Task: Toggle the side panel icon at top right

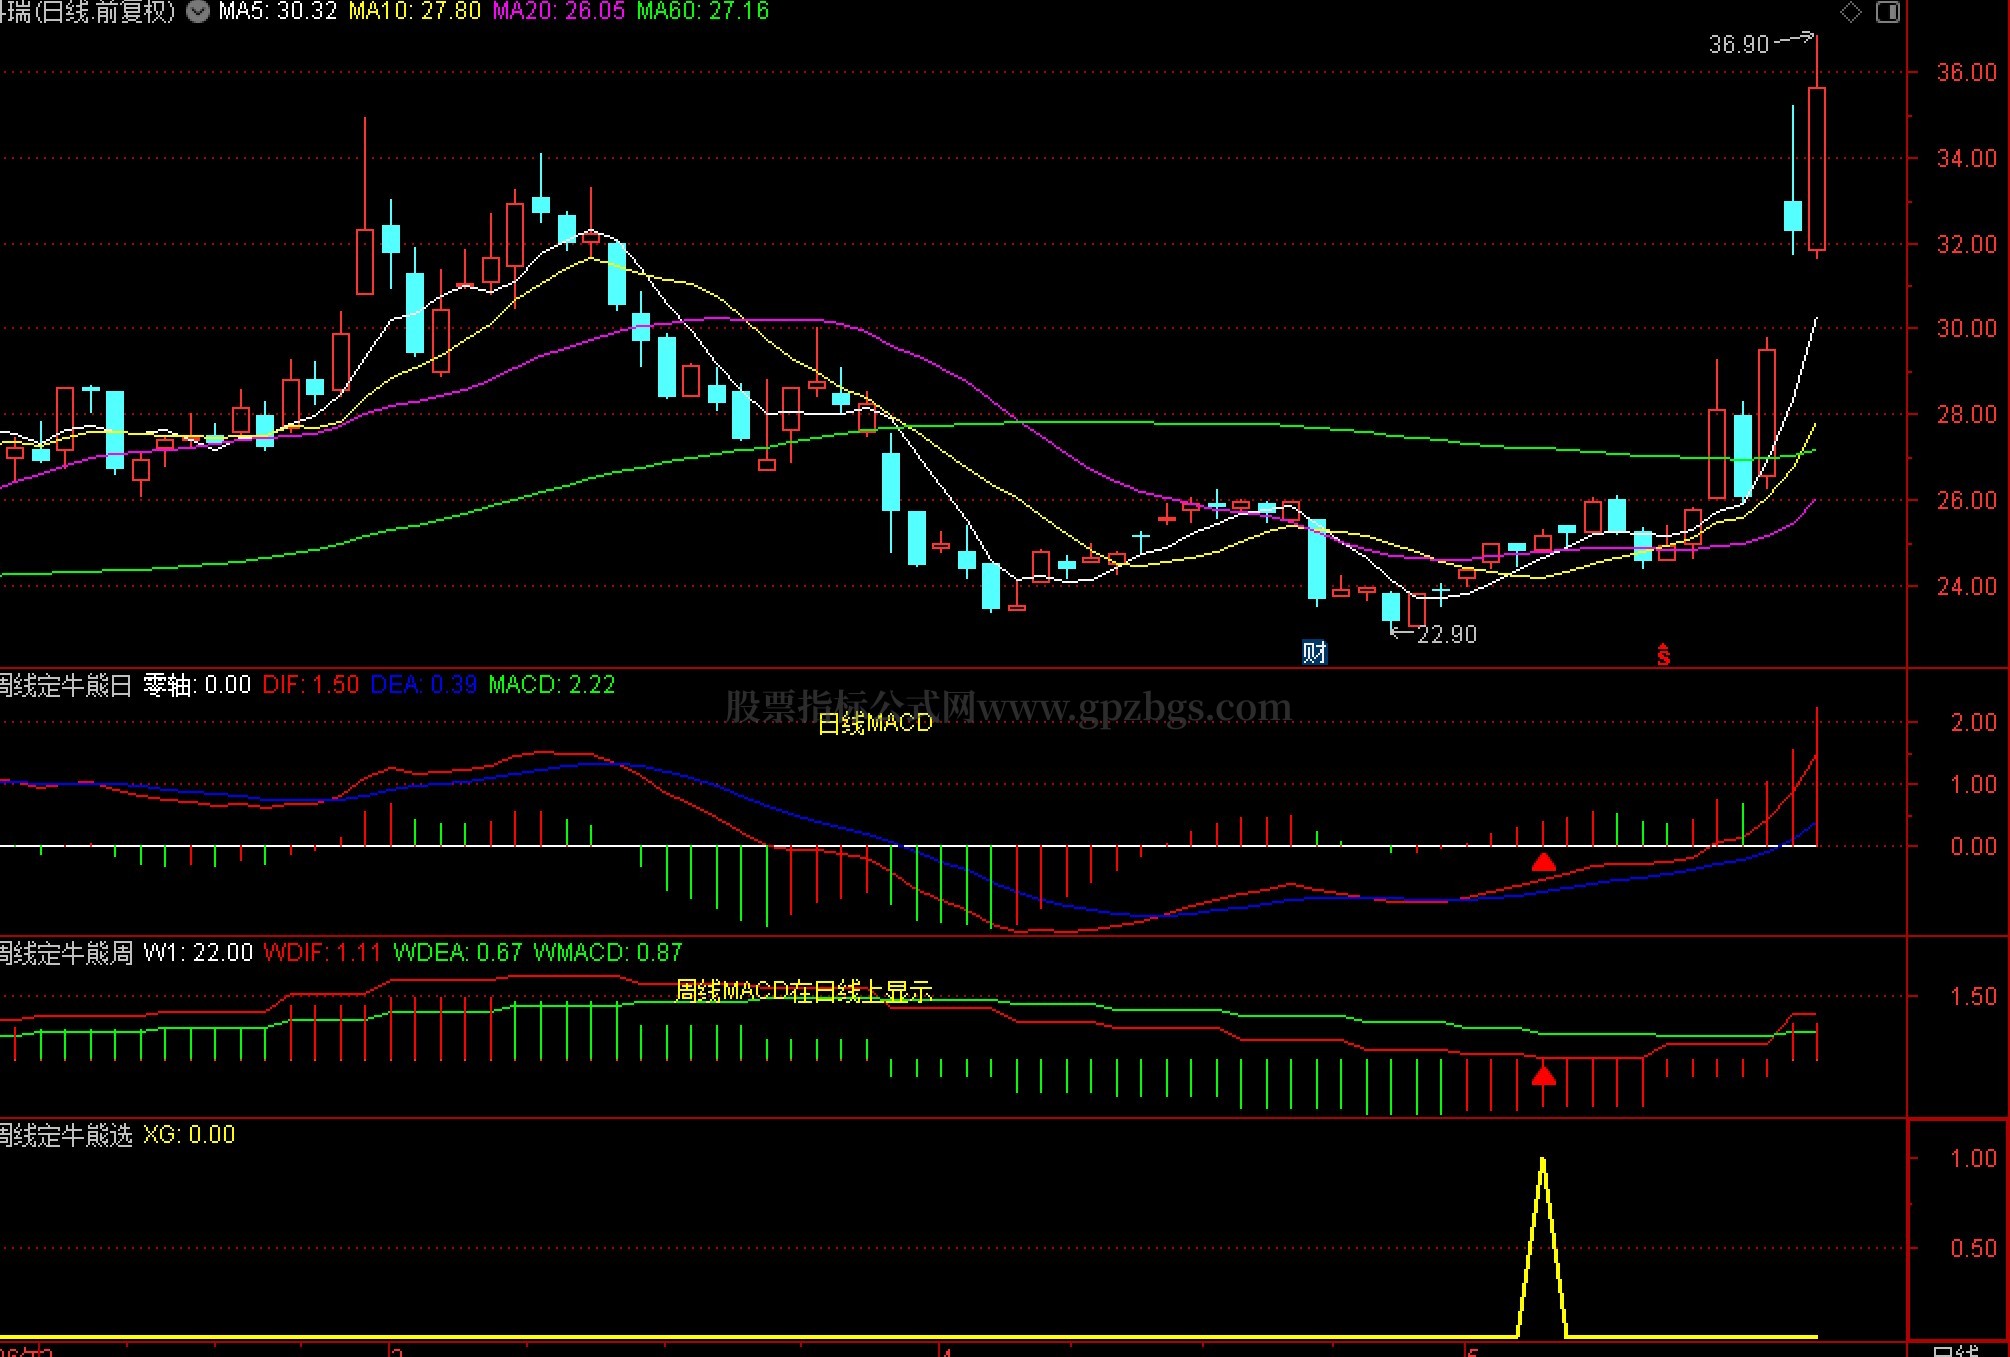Action: (x=1888, y=12)
